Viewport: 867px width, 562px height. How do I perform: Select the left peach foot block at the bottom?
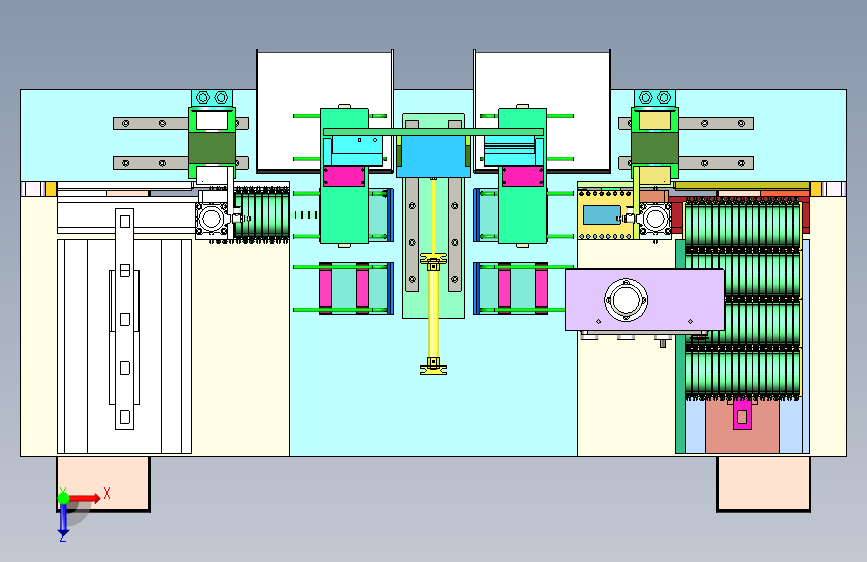click(x=103, y=483)
